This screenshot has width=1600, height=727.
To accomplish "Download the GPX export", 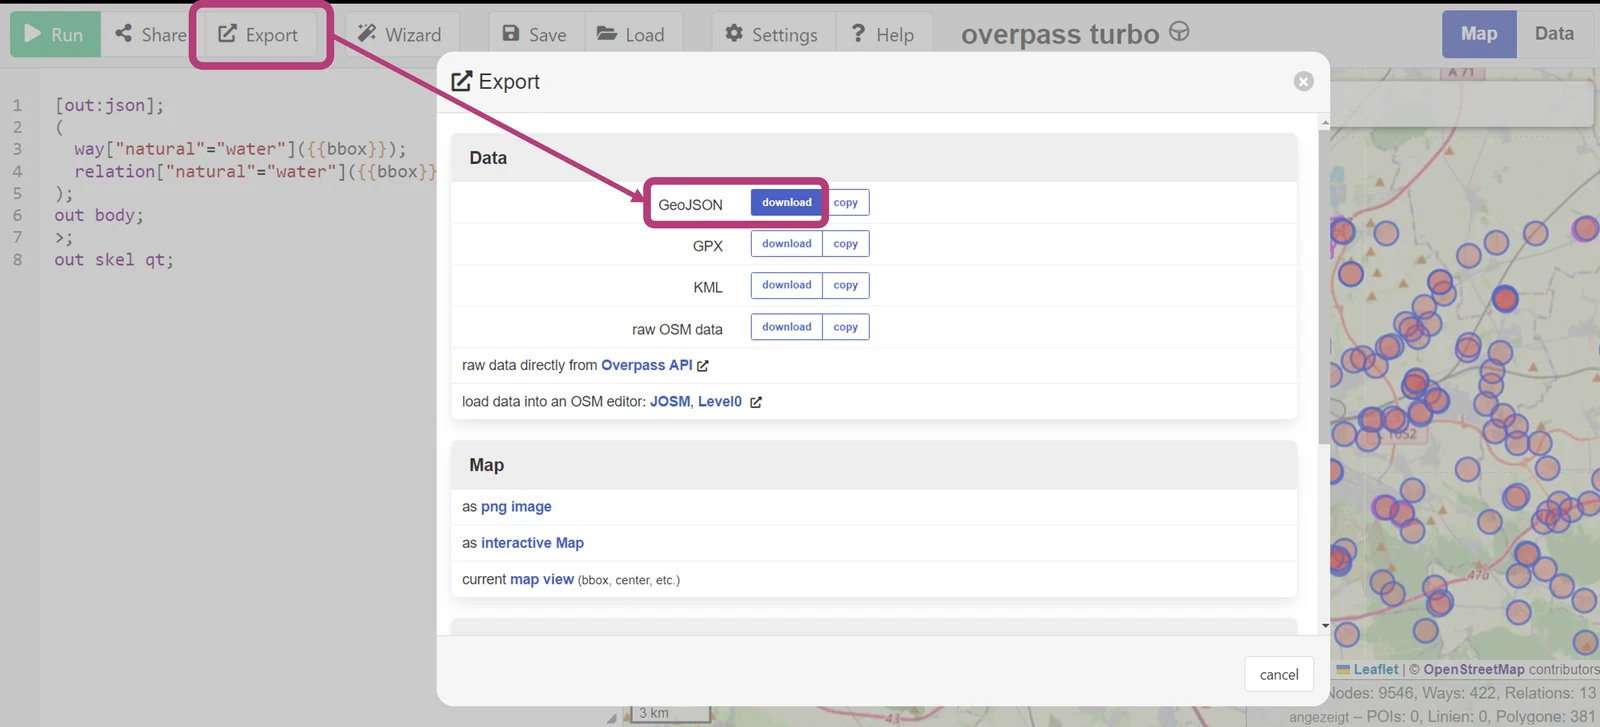I will click(787, 244).
